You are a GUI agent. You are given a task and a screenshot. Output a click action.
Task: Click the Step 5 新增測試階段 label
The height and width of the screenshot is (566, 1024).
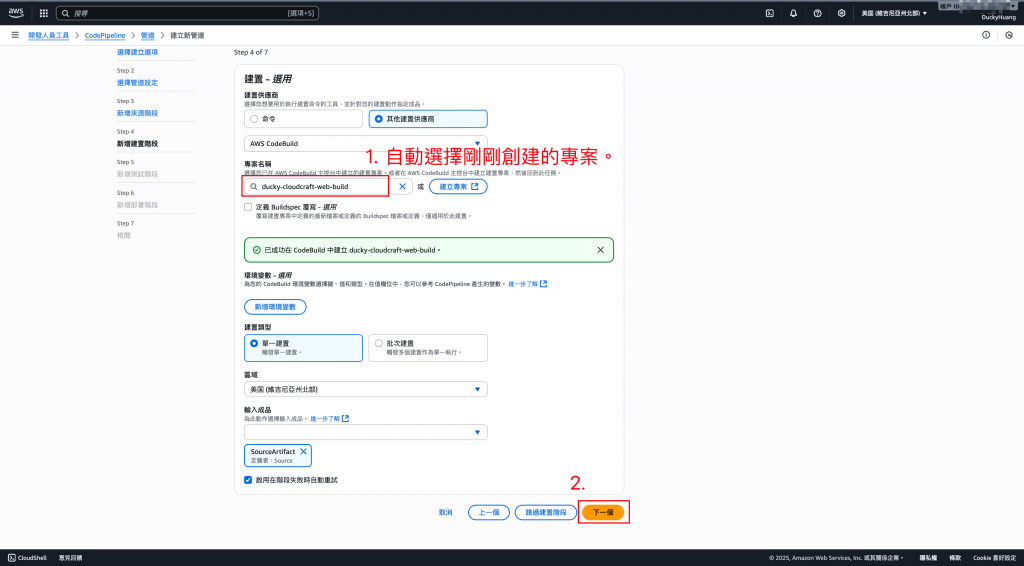coord(137,174)
